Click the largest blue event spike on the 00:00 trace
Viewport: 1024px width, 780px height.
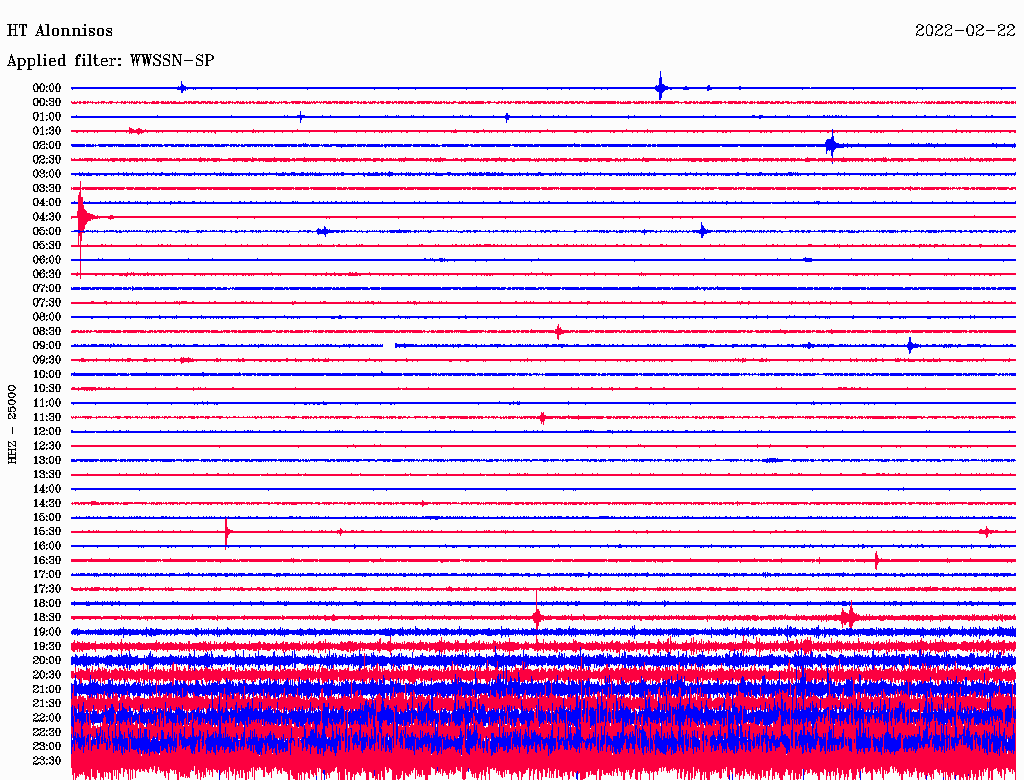pyautogui.click(x=661, y=88)
